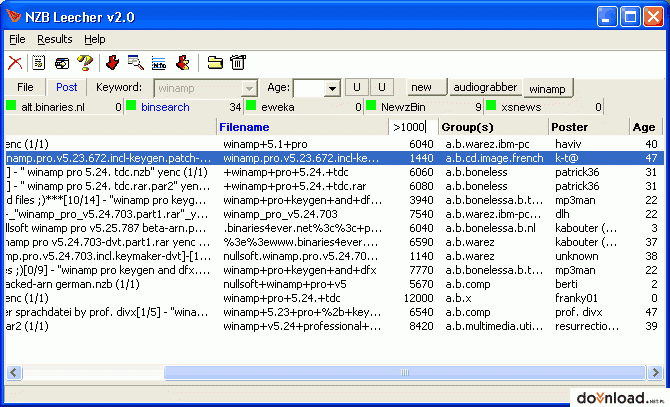
Task: Open the Age dropdown arrow
Action: pyautogui.click(x=332, y=88)
